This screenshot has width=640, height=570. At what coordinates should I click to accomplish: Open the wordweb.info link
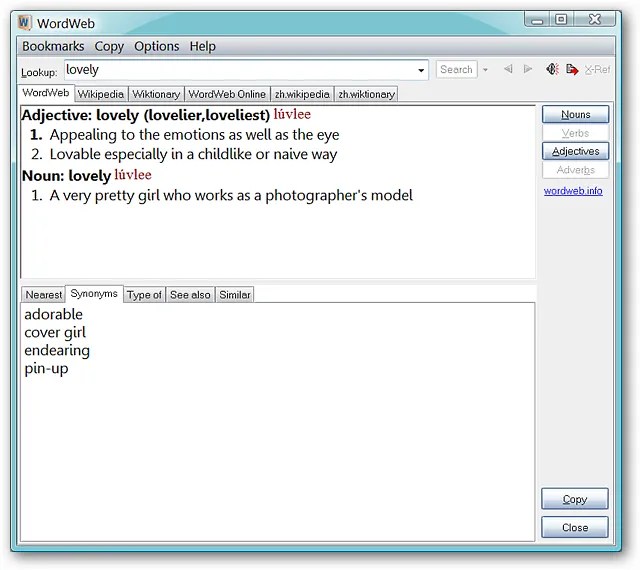tap(573, 191)
